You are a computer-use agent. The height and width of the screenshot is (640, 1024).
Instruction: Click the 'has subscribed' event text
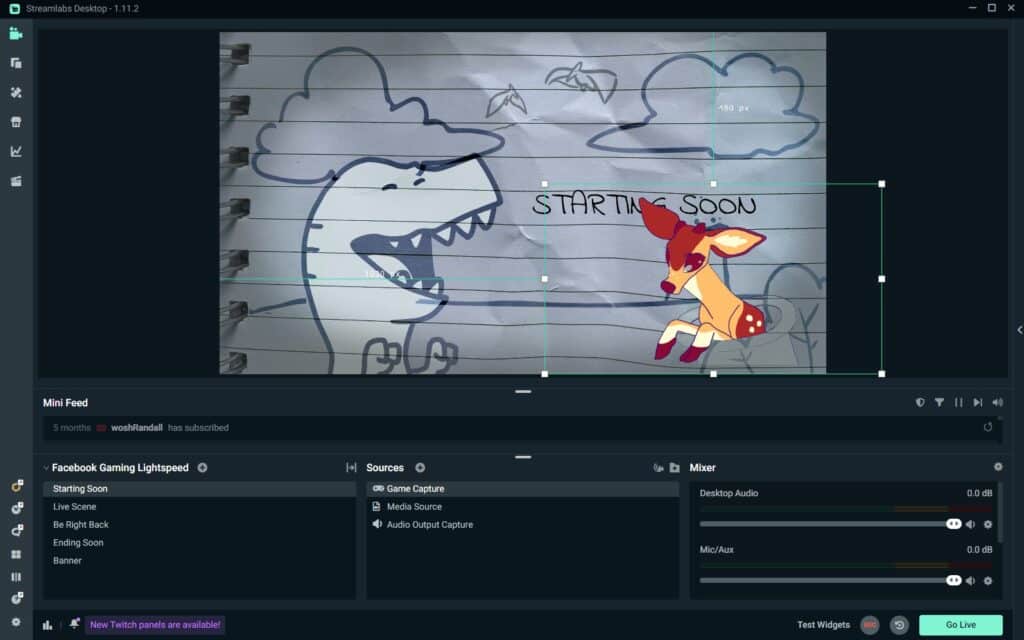(199, 428)
